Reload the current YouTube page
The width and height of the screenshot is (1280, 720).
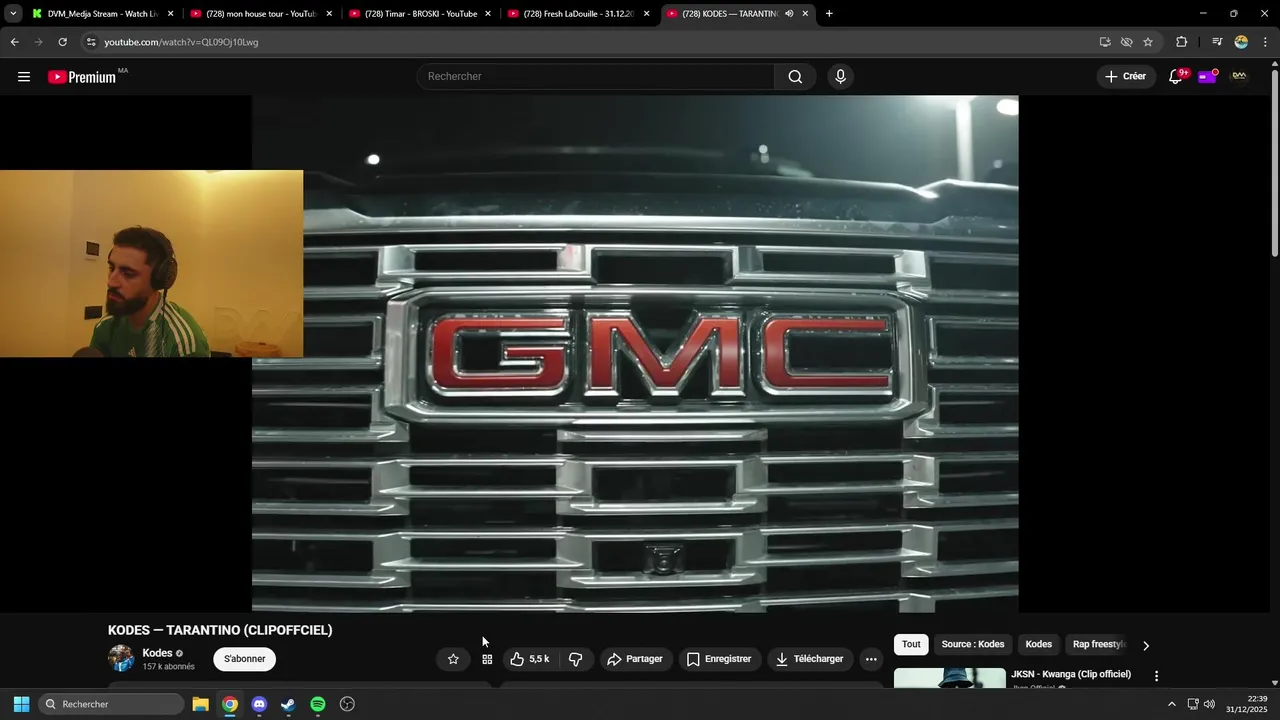tap(62, 42)
